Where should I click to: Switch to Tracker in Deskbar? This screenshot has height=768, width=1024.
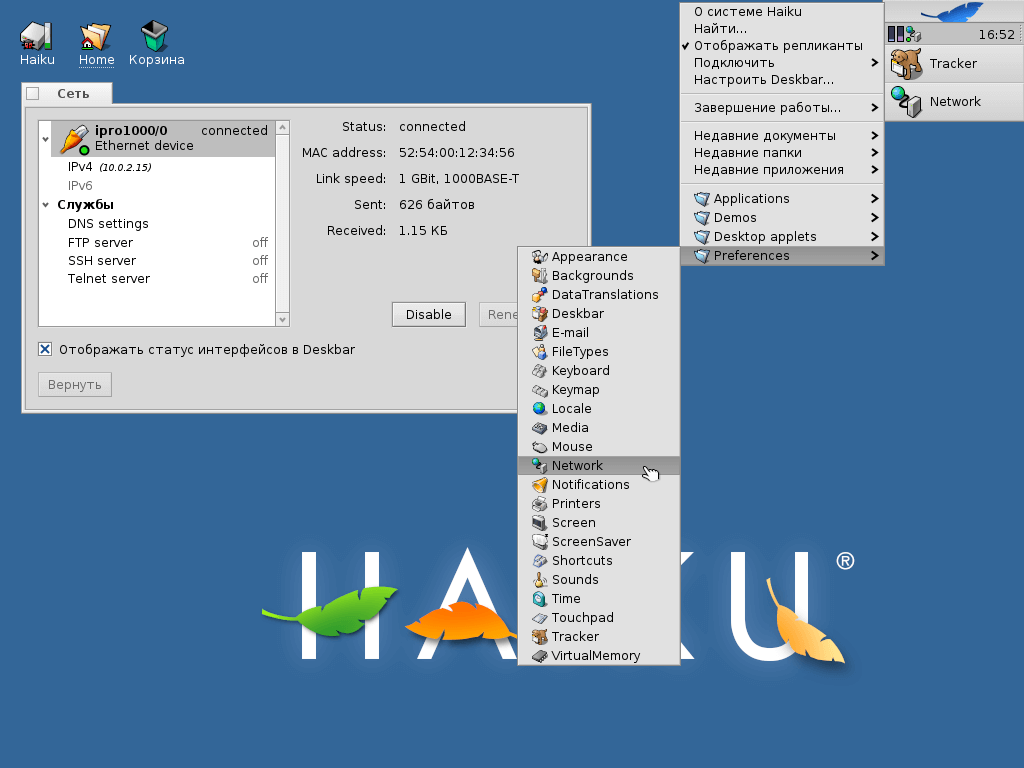click(x=954, y=63)
